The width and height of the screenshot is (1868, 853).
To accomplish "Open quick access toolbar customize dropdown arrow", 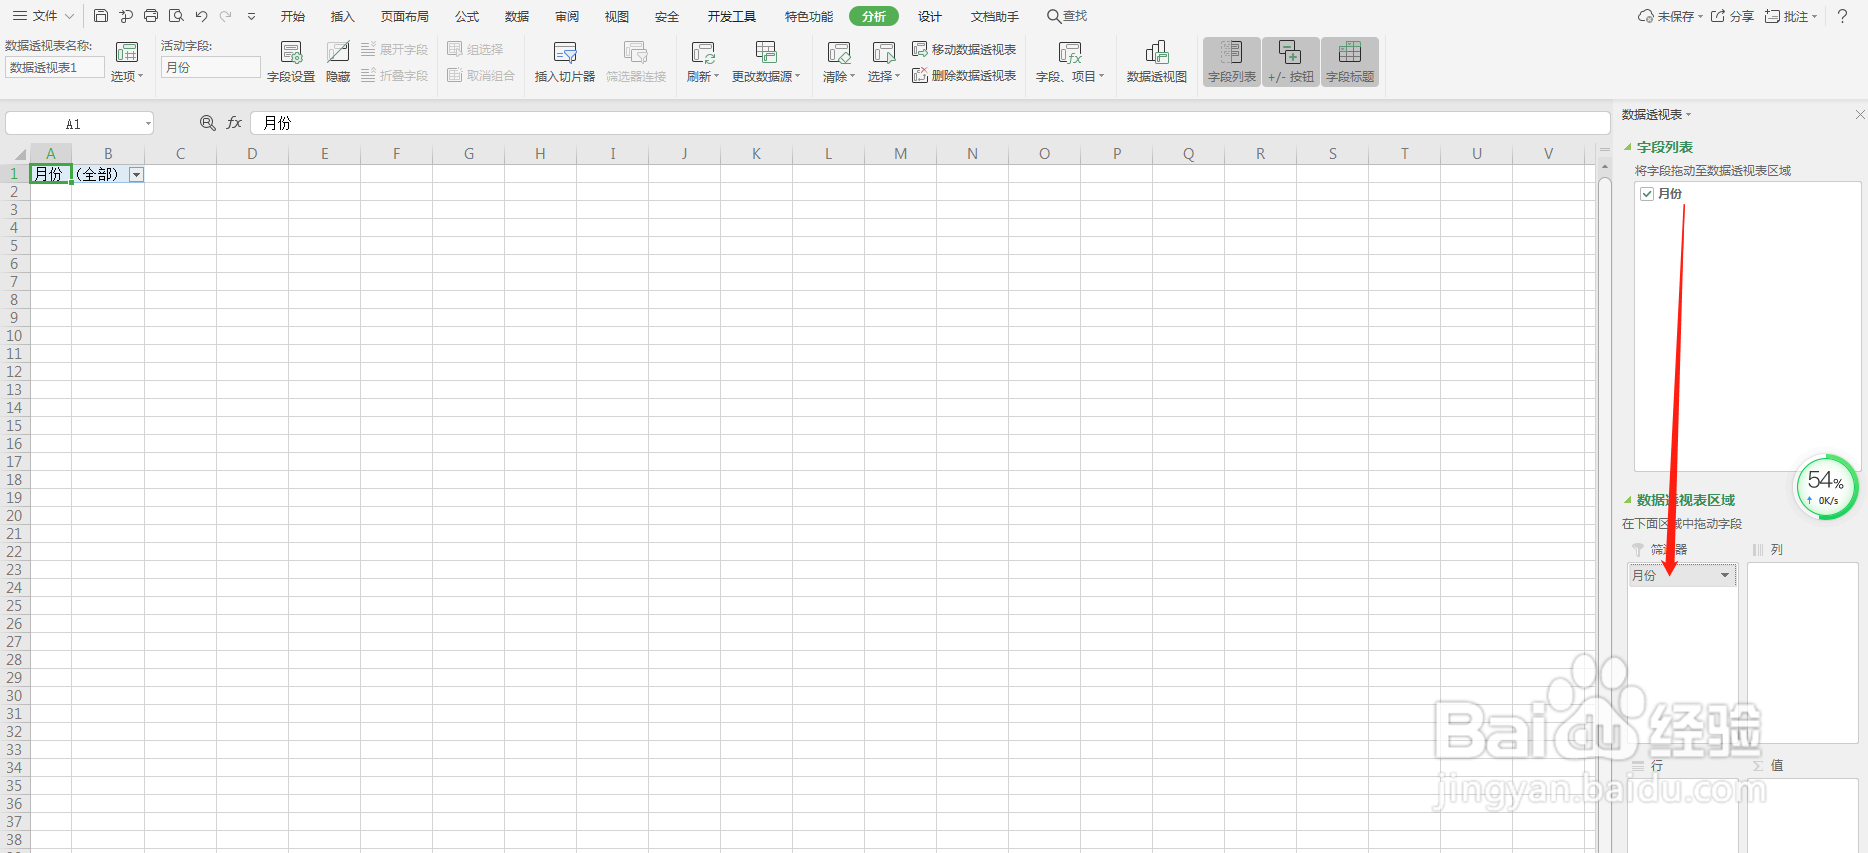I will click(x=251, y=16).
